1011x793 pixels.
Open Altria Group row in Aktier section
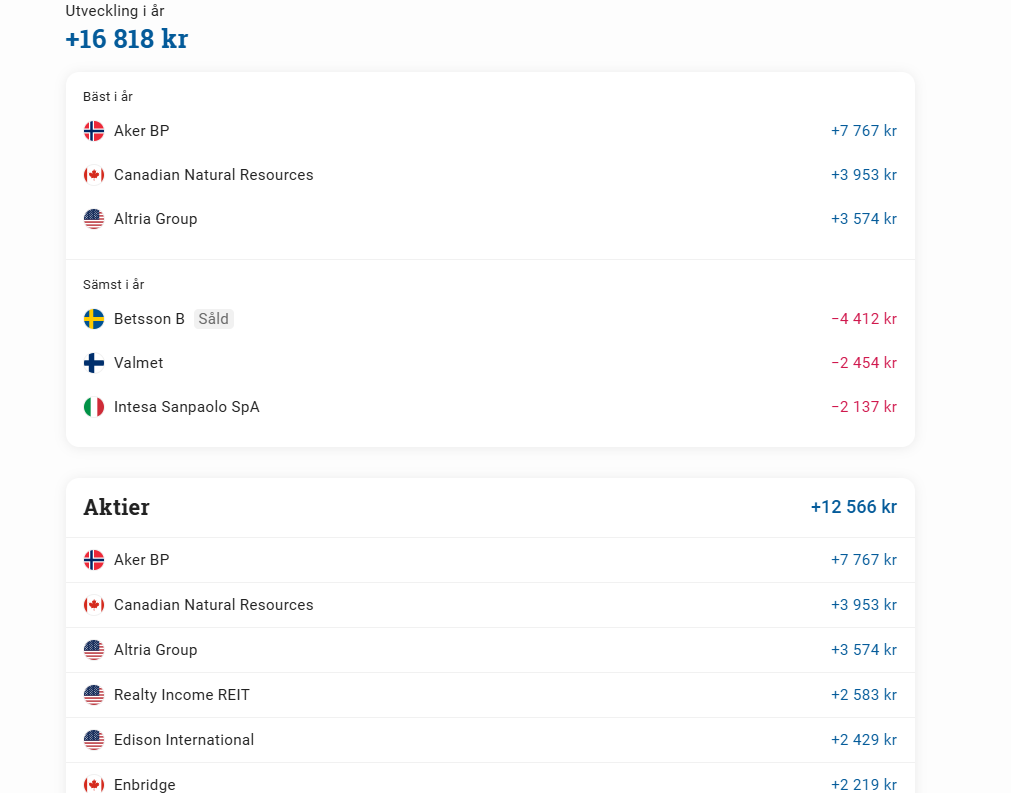pos(490,650)
